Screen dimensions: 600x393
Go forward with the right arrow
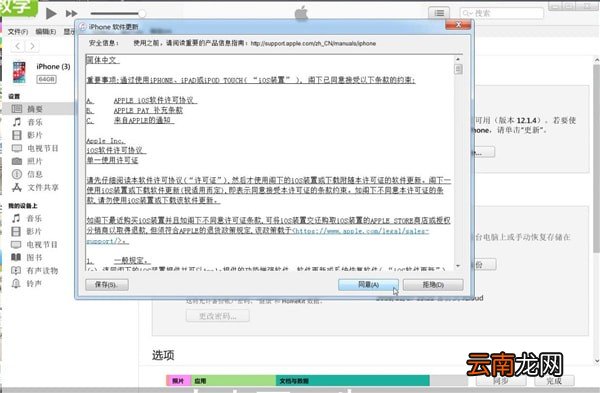coord(32,46)
